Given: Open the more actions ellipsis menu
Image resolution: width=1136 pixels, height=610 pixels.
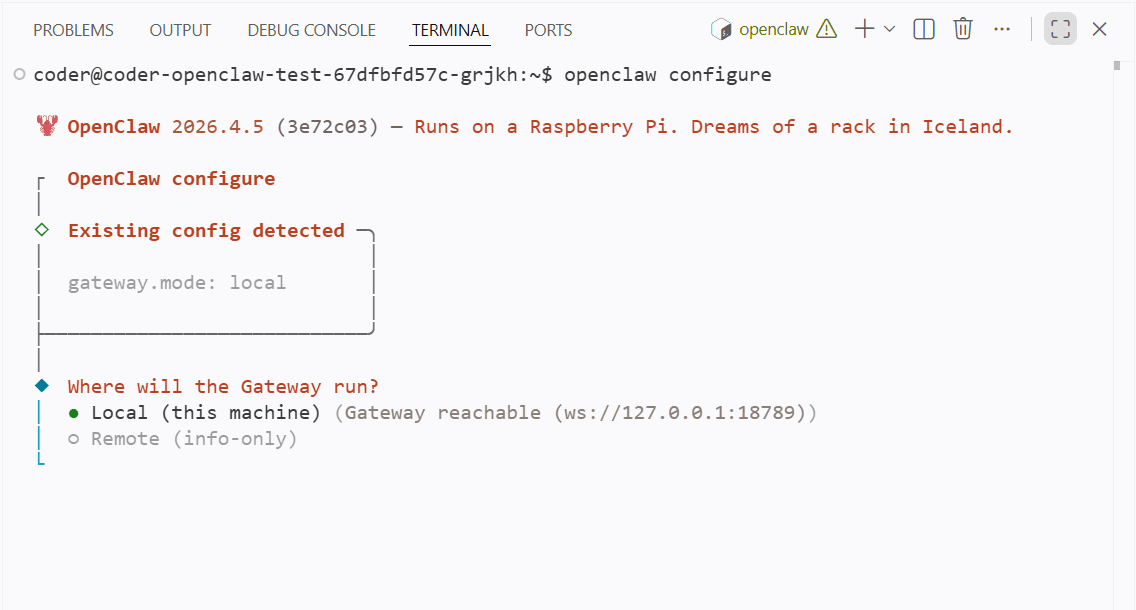Looking at the screenshot, I should coord(1002,29).
